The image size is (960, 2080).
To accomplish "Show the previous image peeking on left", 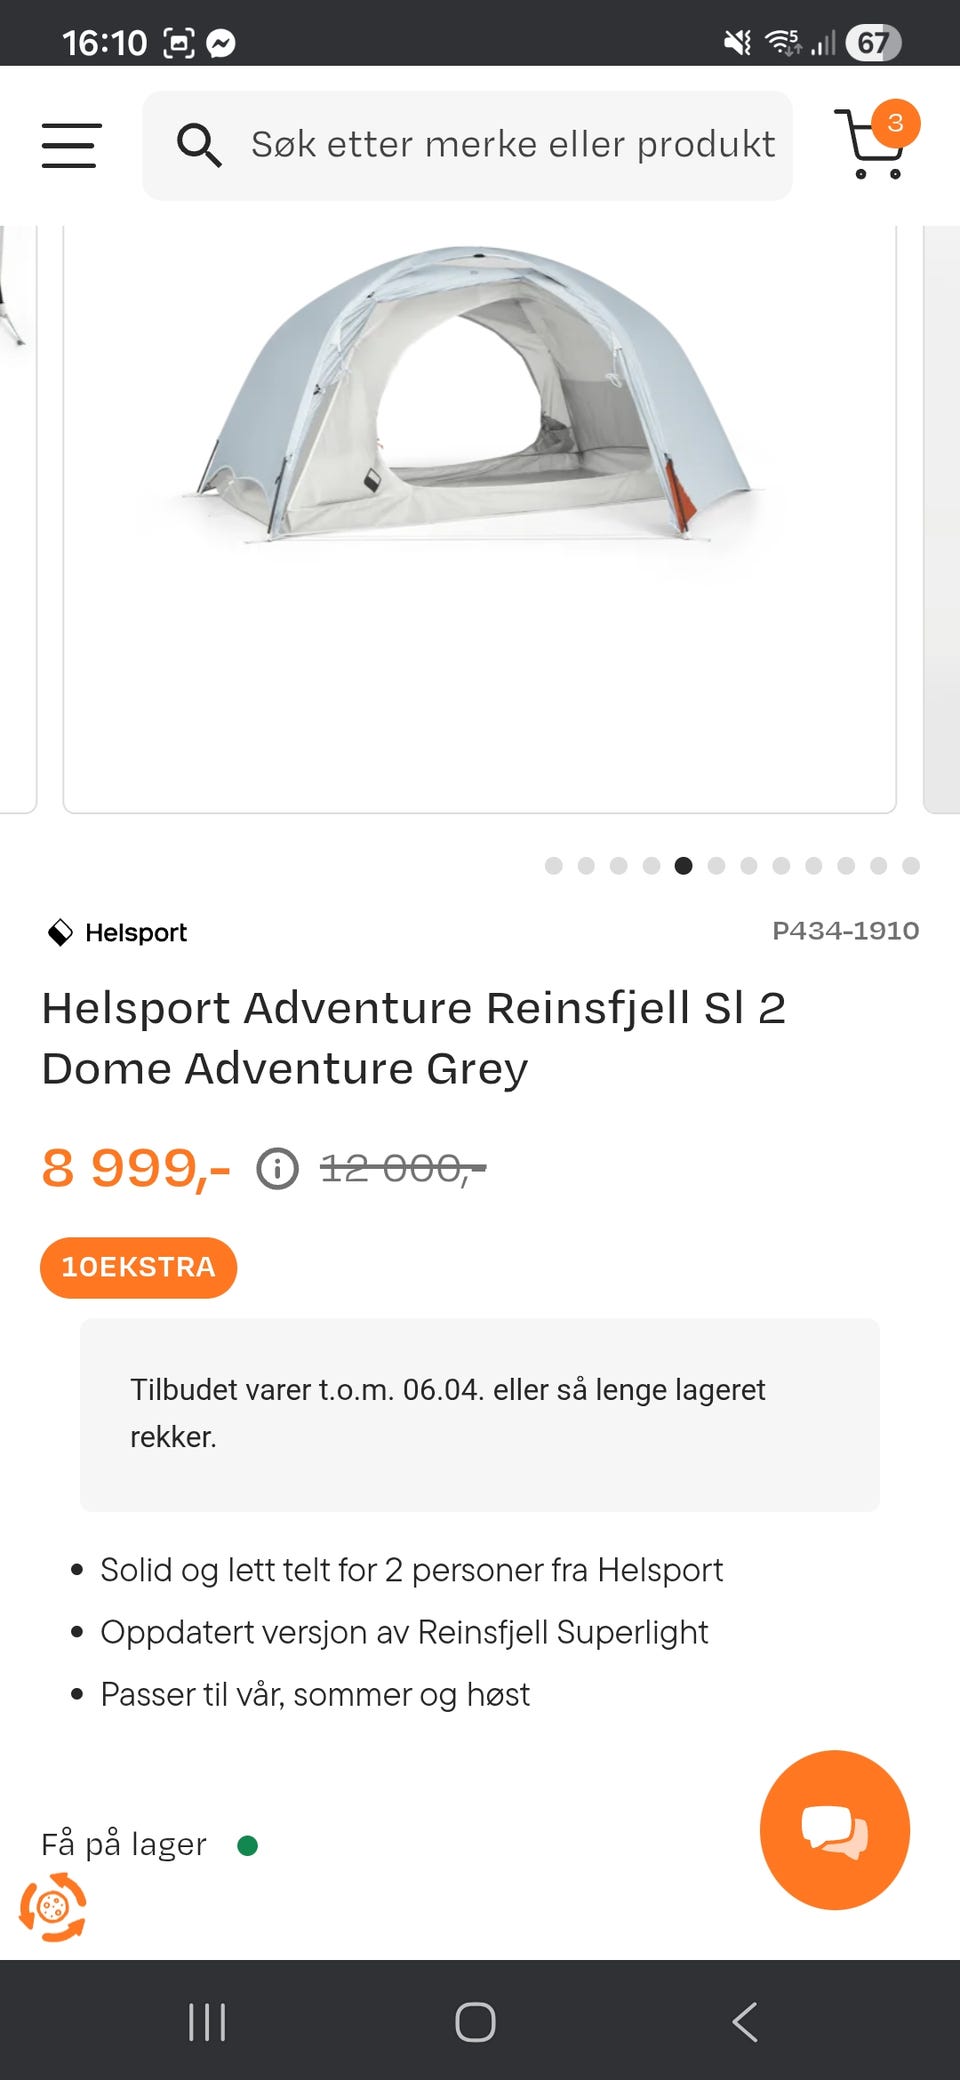I will [18, 519].
